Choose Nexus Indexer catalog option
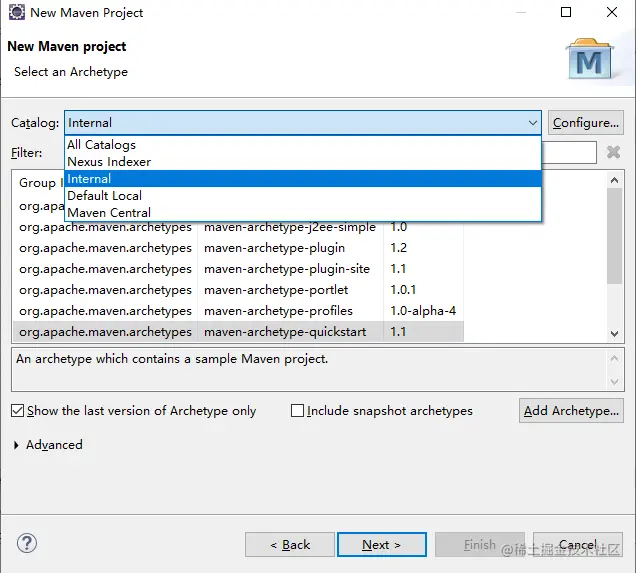The width and height of the screenshot is (636, 573). tap(303, 162)
